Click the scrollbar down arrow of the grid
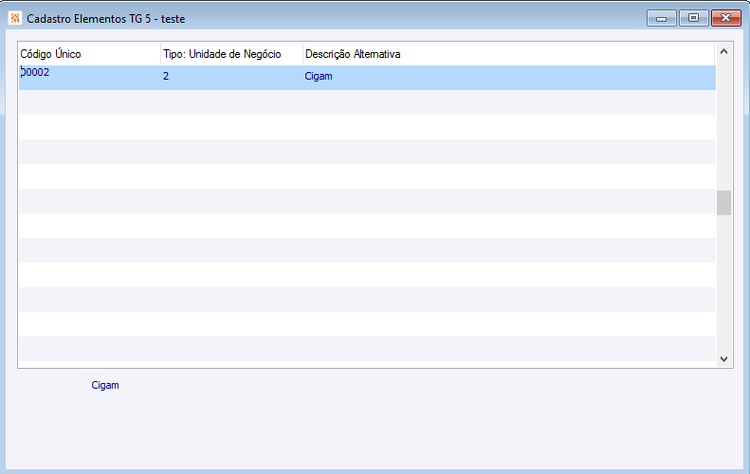The height and width of the screenshot is (474, 750). click(724, 359)
